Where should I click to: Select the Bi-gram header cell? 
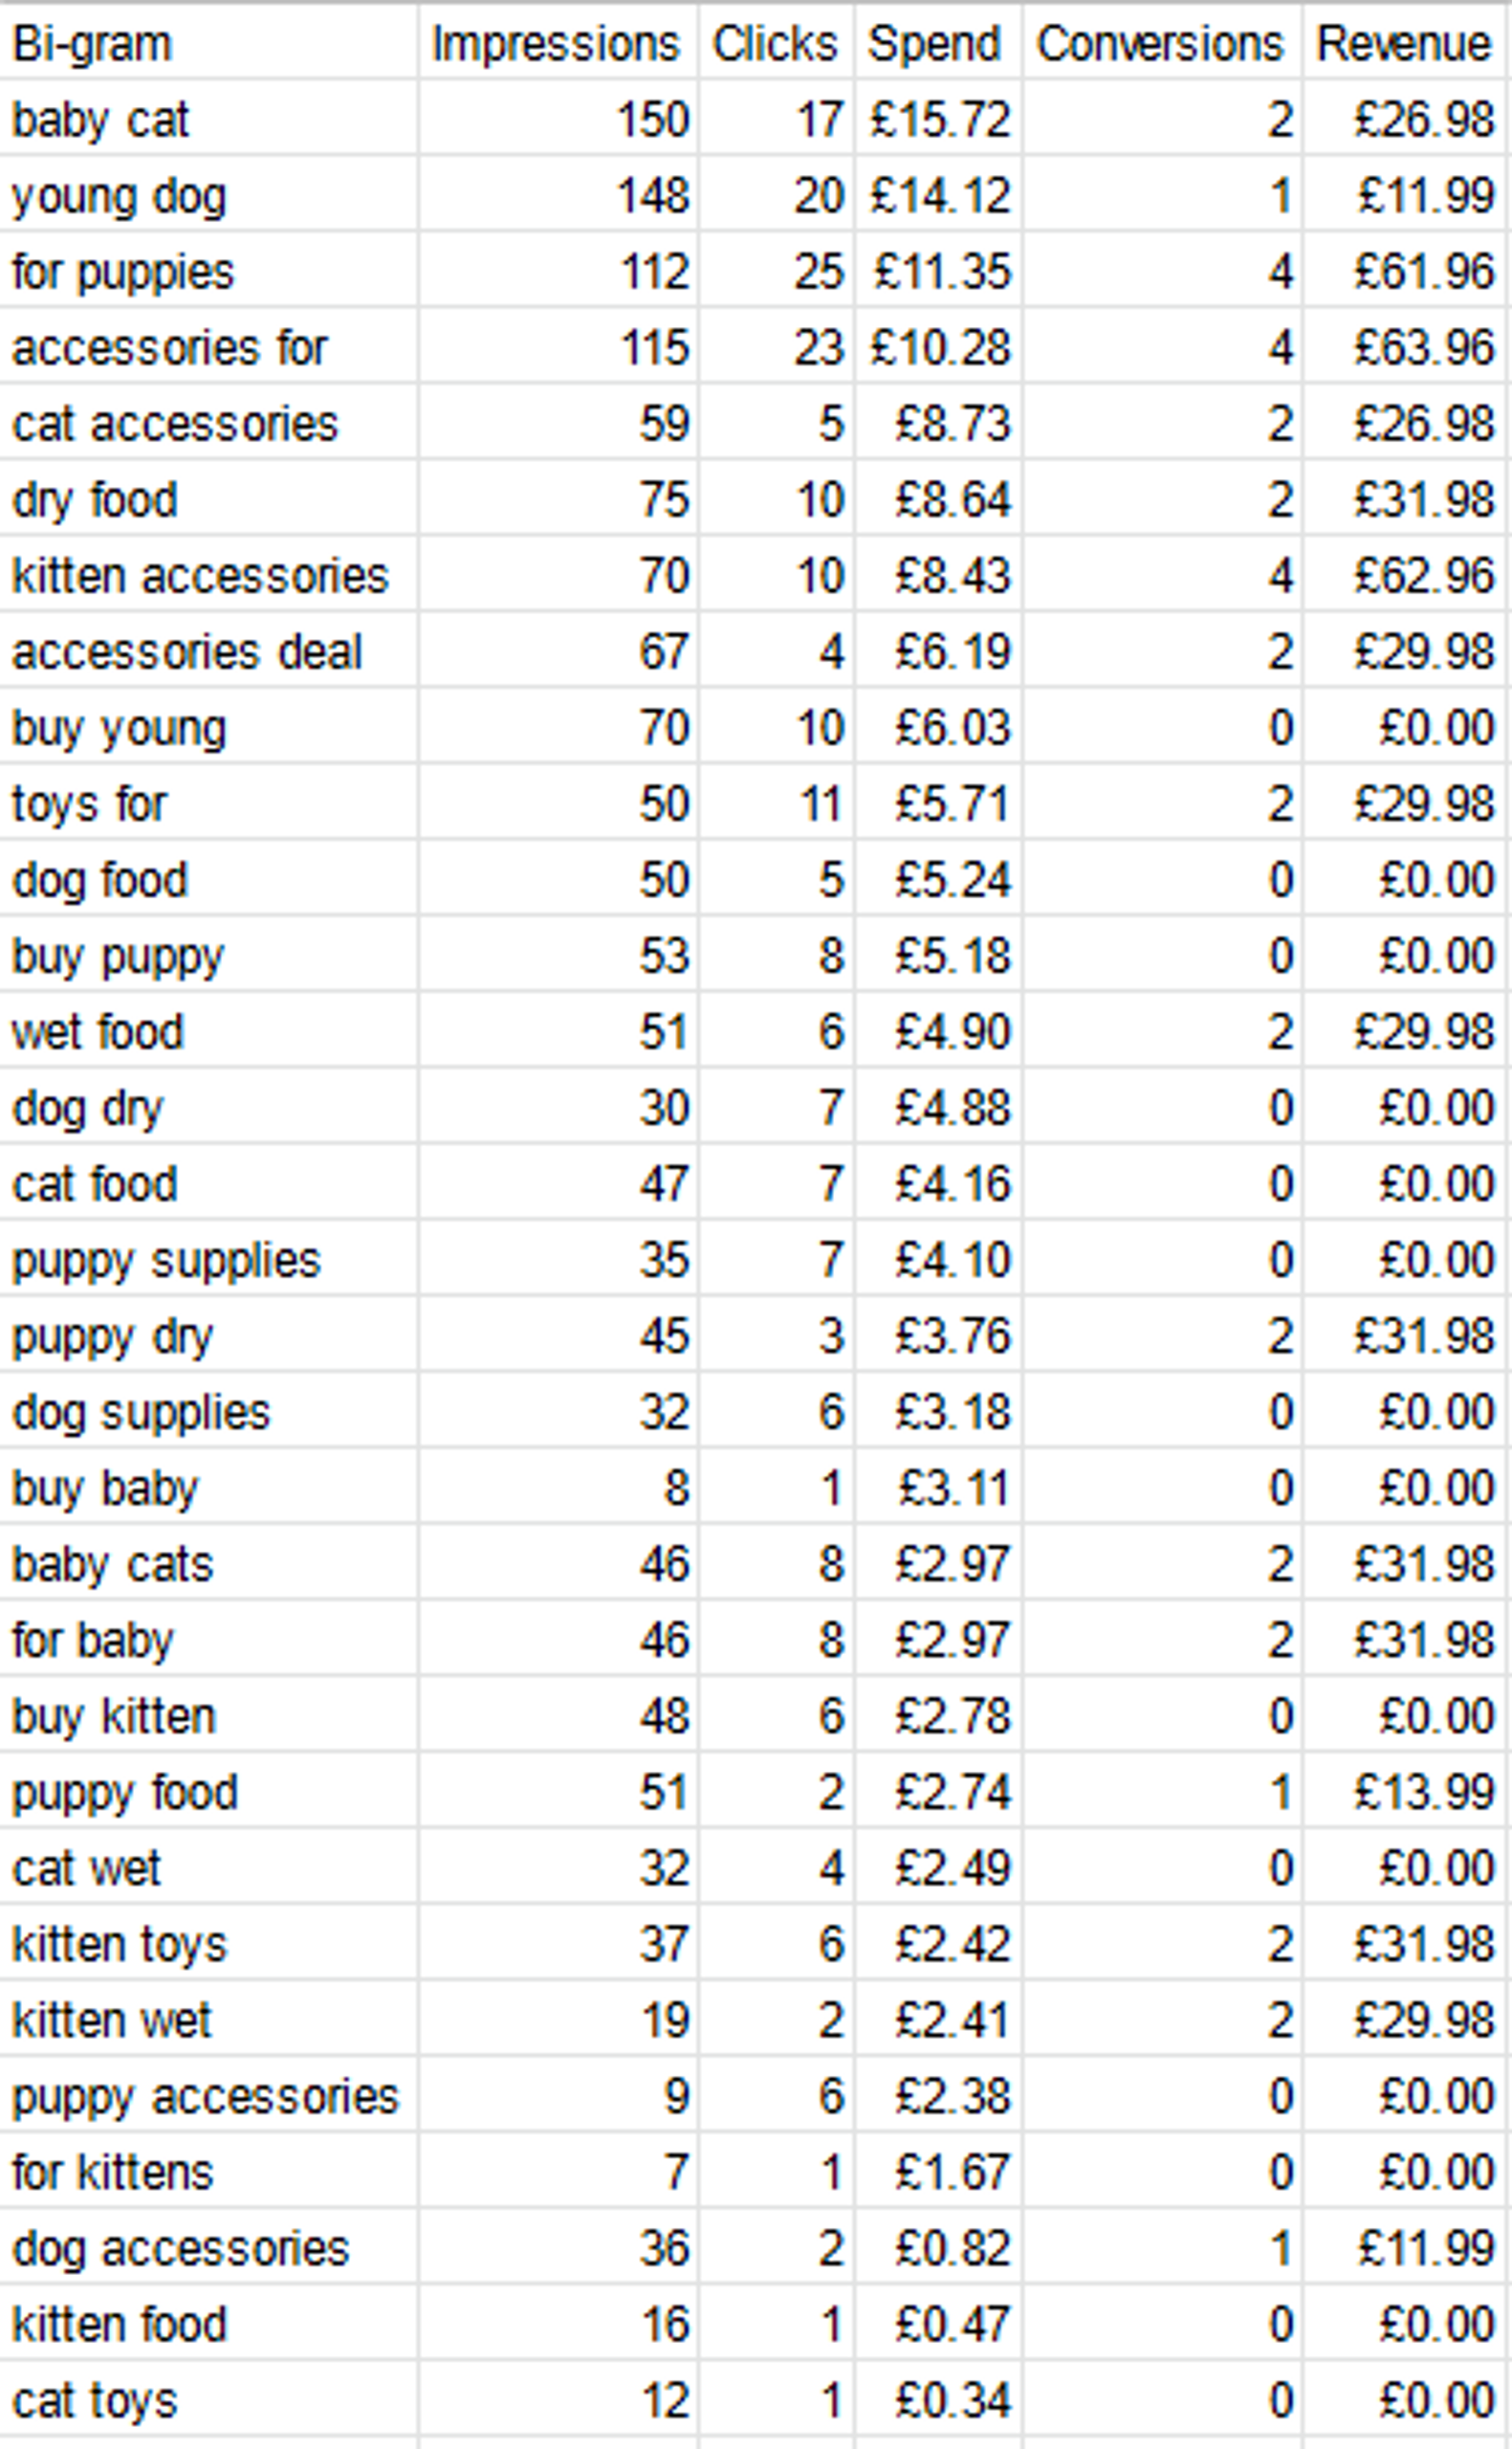click(x=208, y=43)
